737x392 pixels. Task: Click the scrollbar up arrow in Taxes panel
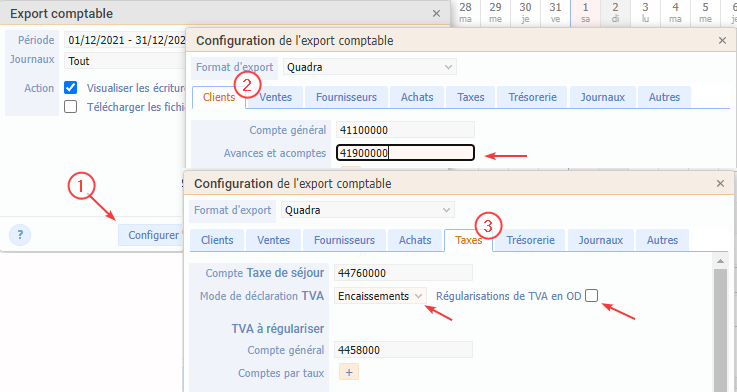coord(720,261)
